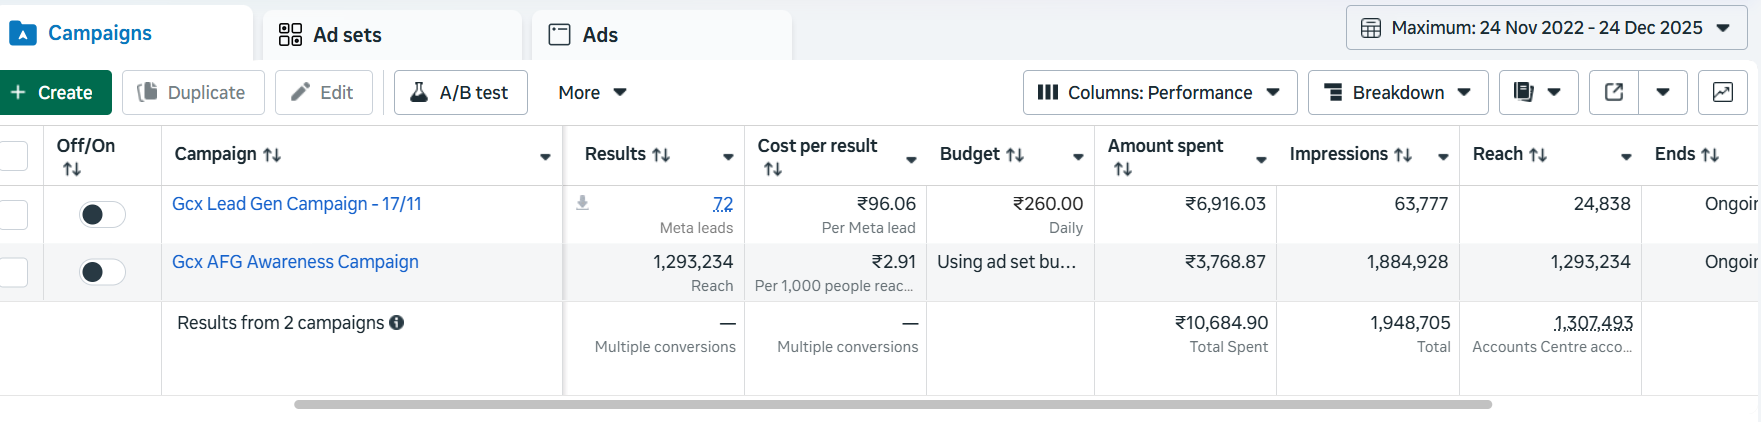Click the green Create button
The width and height of the screenshot is (1761, 422).
pos(54,92)
